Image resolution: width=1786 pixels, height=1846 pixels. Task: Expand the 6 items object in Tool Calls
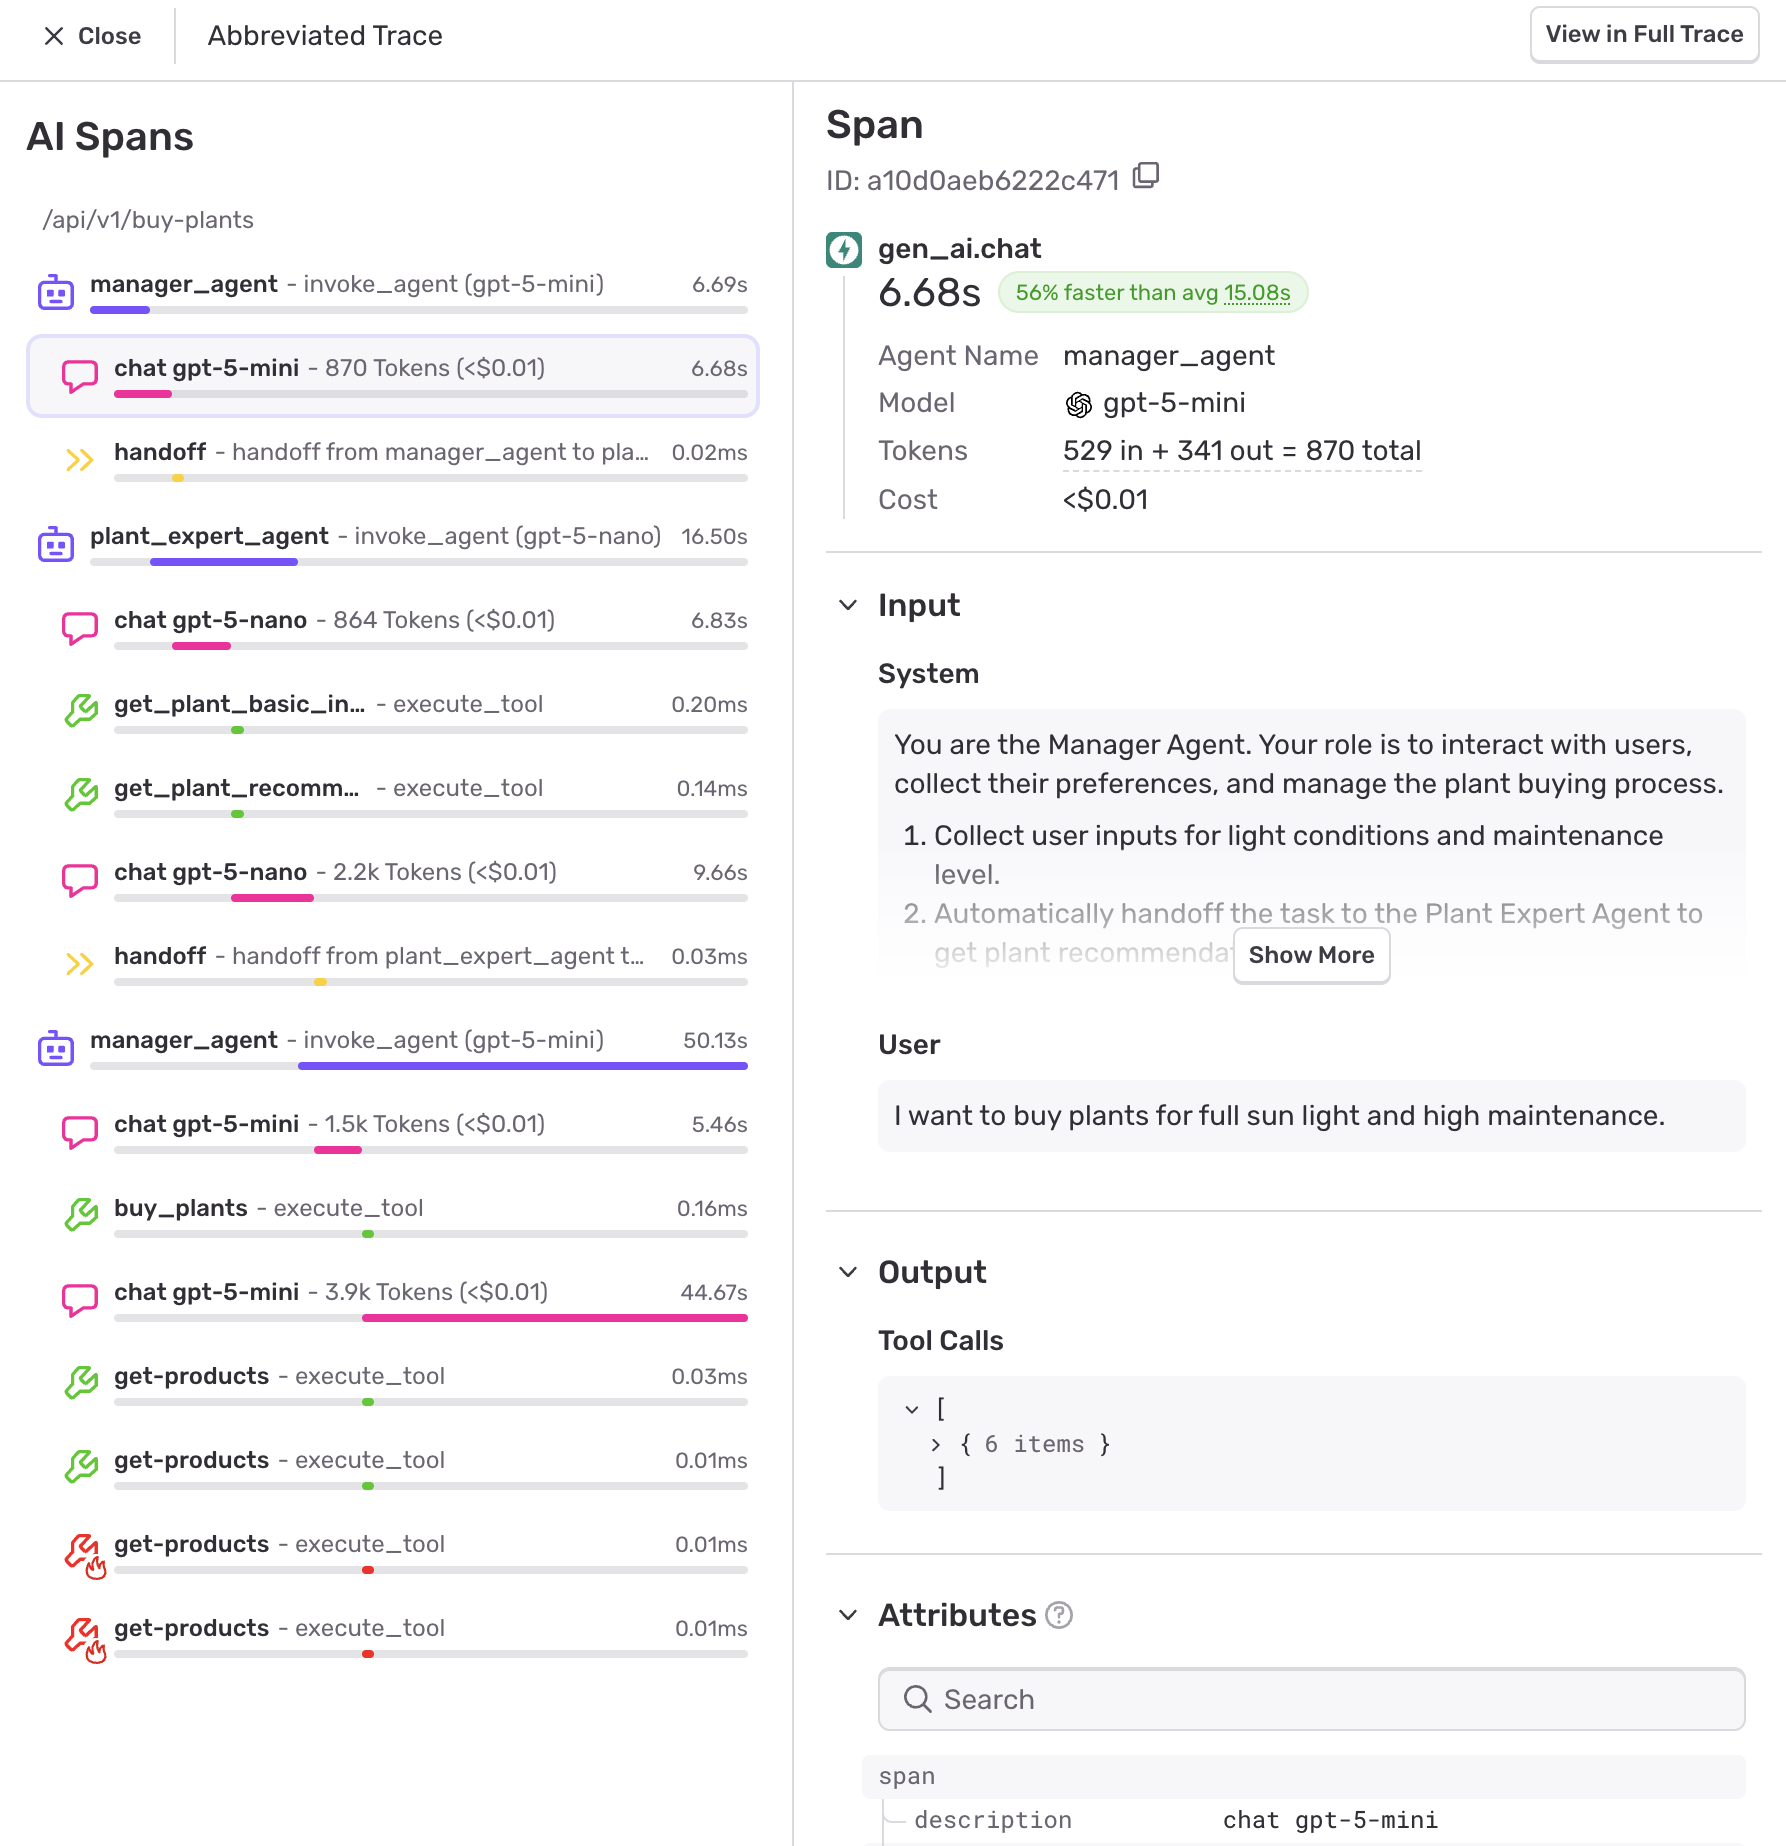pyautogui.click(x=936, y=1443)
